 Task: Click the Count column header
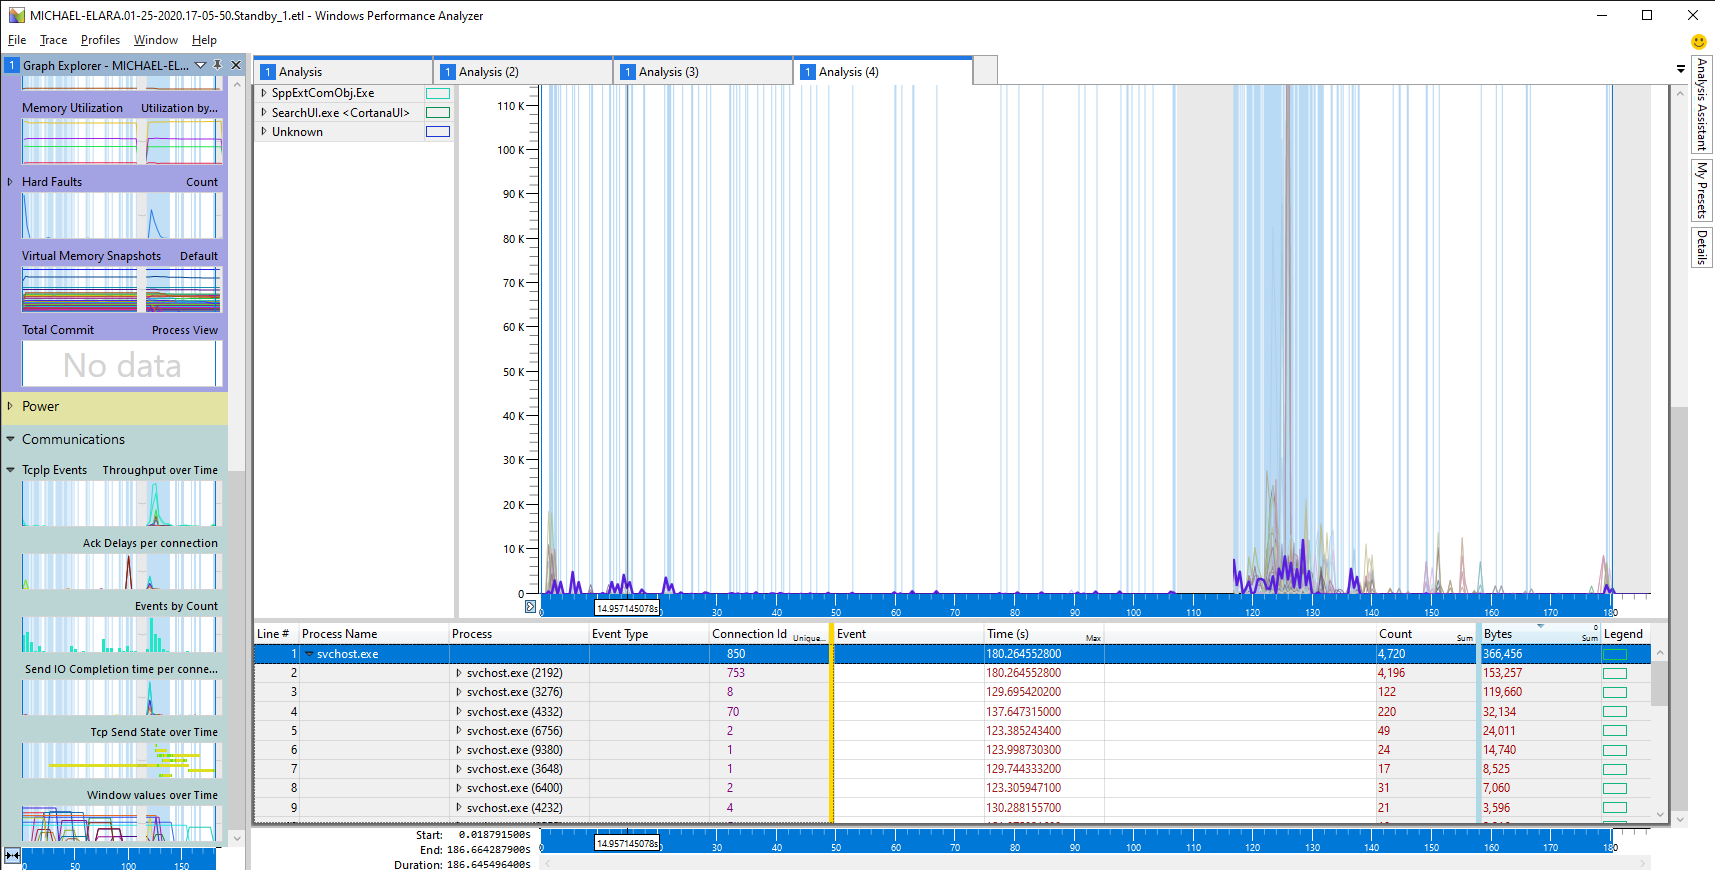pyautogui.click(x=1426, y=634)
